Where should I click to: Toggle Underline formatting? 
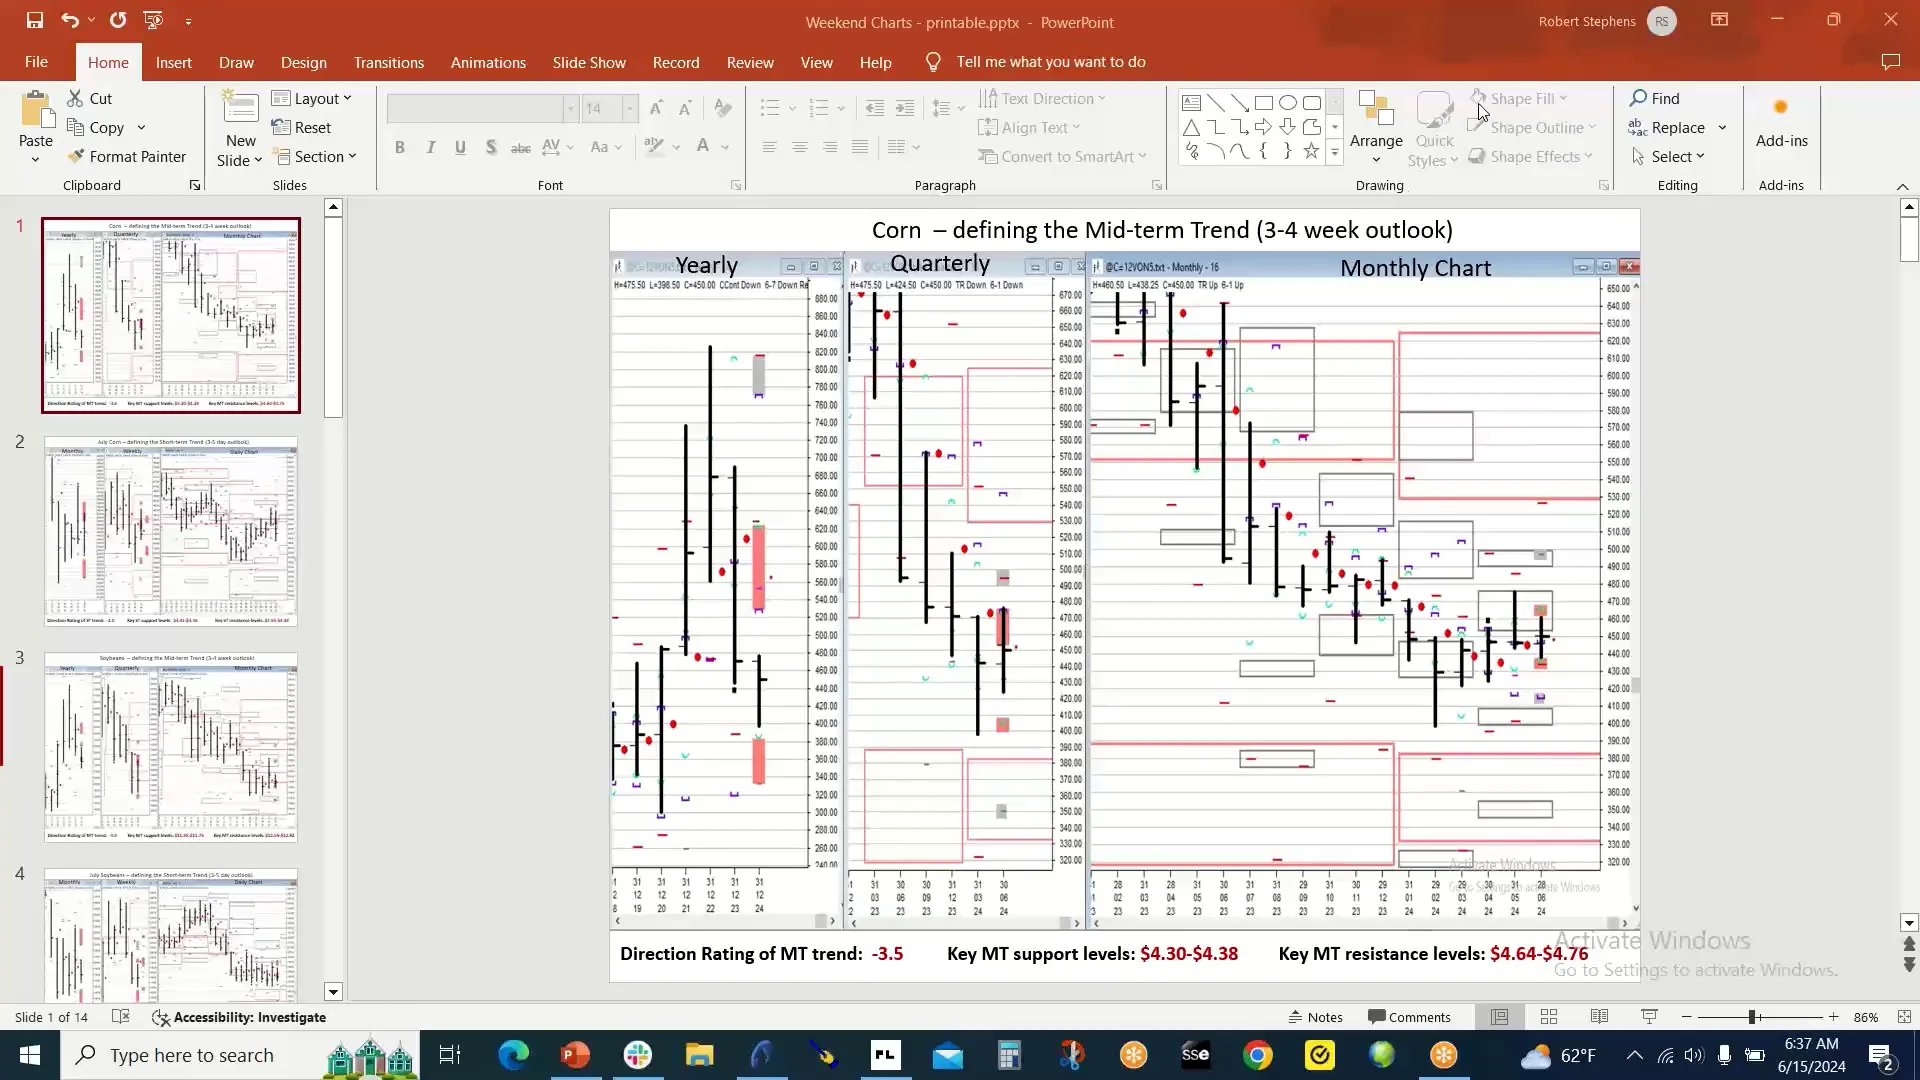pos(460,147)
